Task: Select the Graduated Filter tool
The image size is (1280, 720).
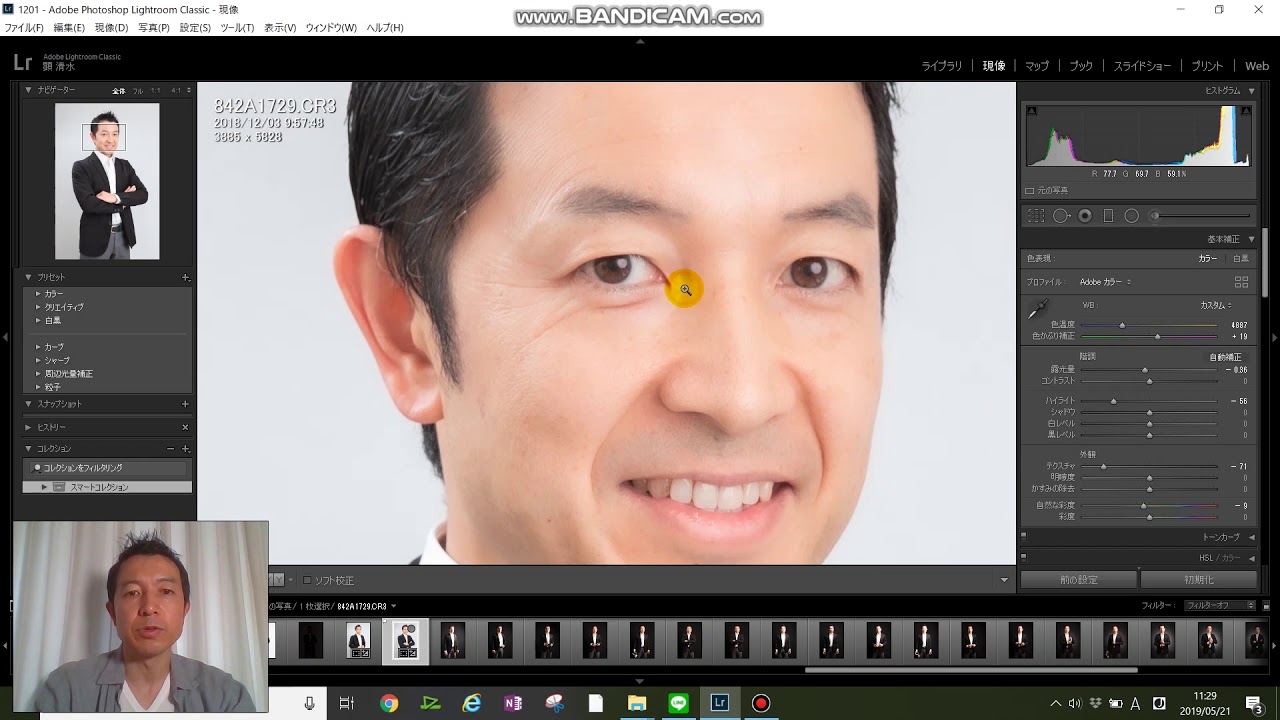Action: [x=1108, y=216]
